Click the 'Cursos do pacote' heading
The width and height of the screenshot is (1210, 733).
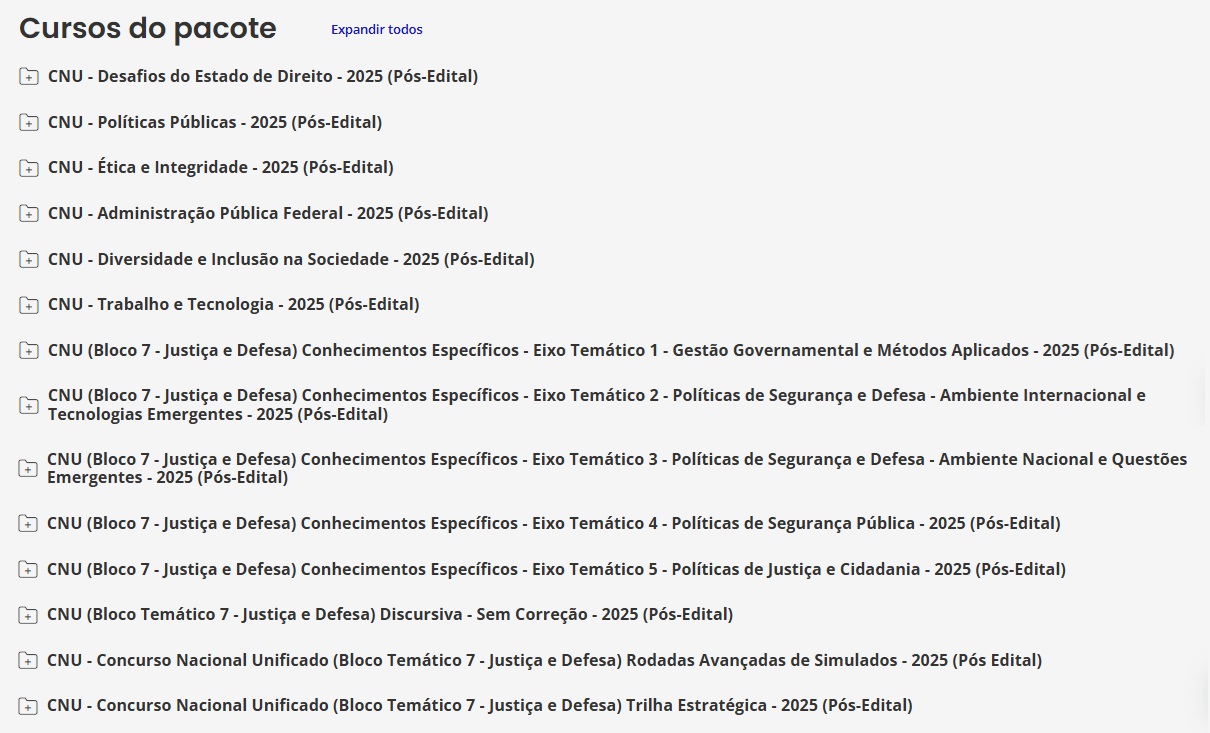point(148,29)
